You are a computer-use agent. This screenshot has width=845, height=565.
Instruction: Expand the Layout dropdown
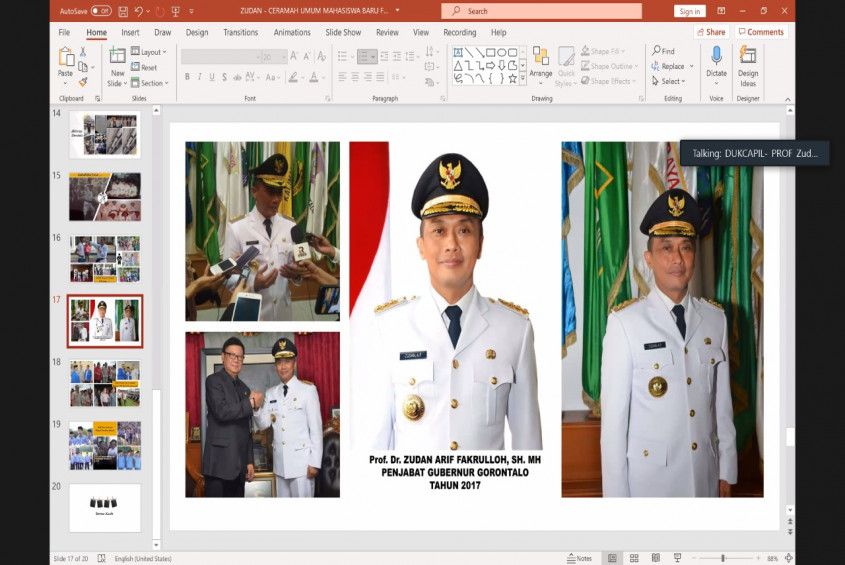click(x=150, y=52)
